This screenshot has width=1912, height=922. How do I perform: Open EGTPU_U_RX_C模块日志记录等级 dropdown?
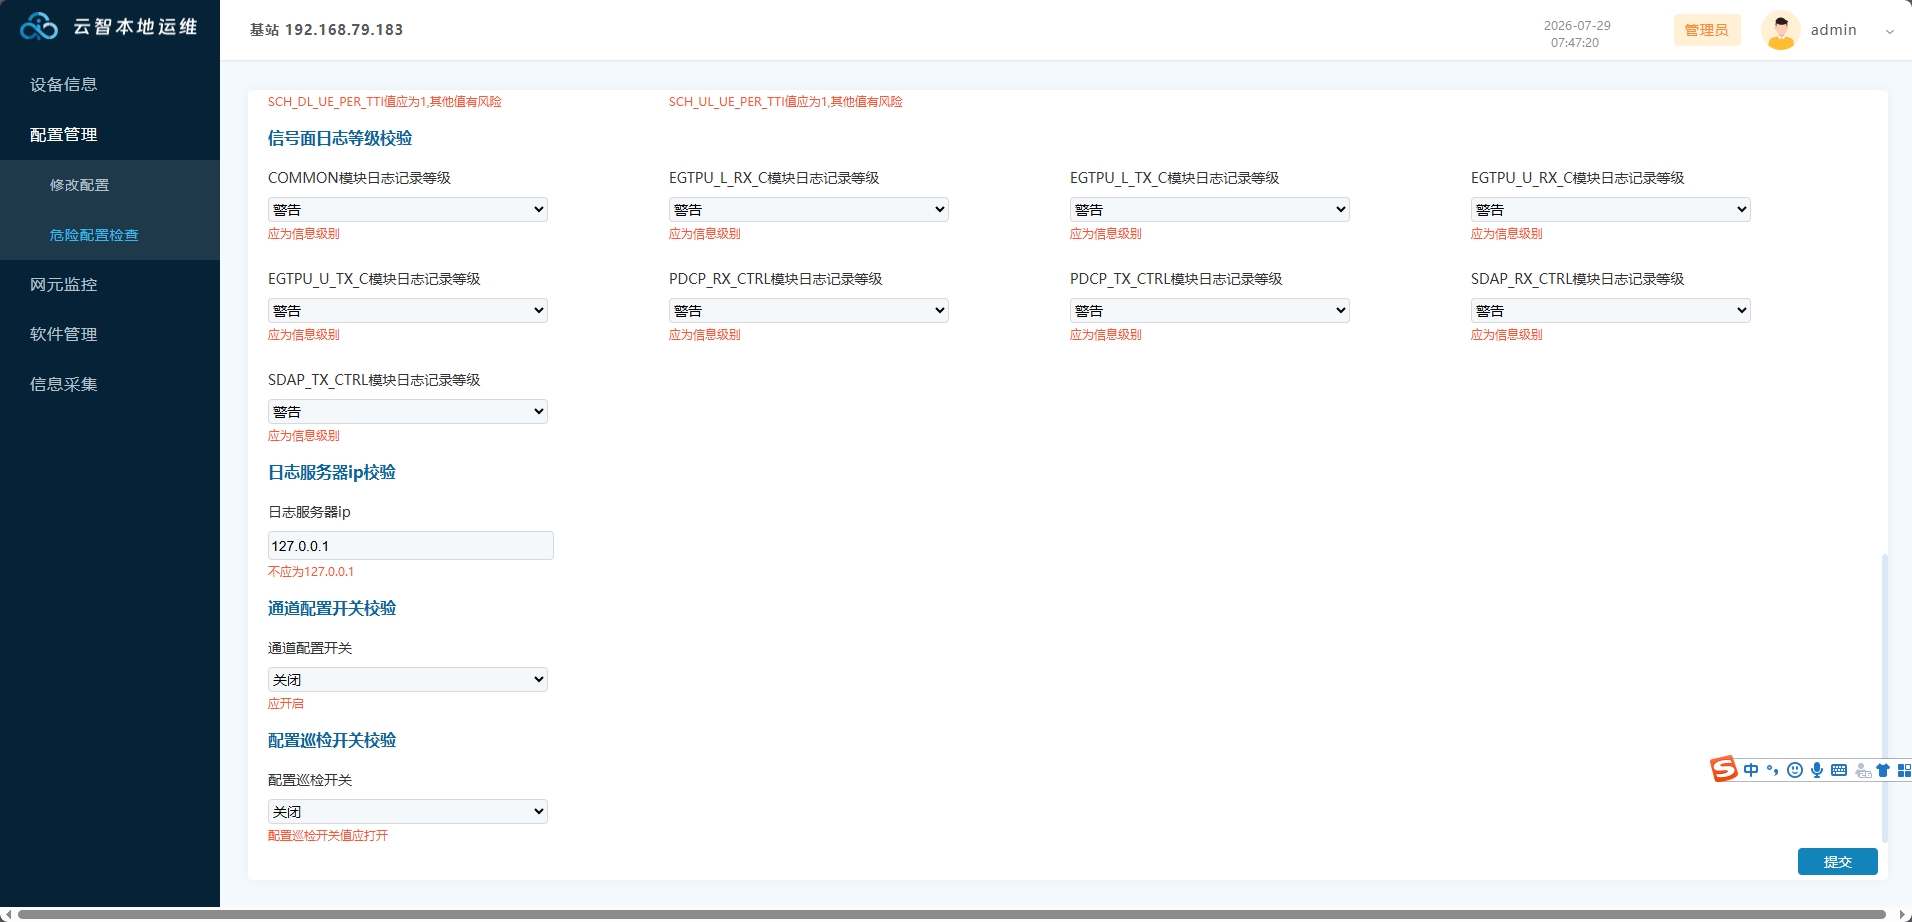coord(1611,209)
